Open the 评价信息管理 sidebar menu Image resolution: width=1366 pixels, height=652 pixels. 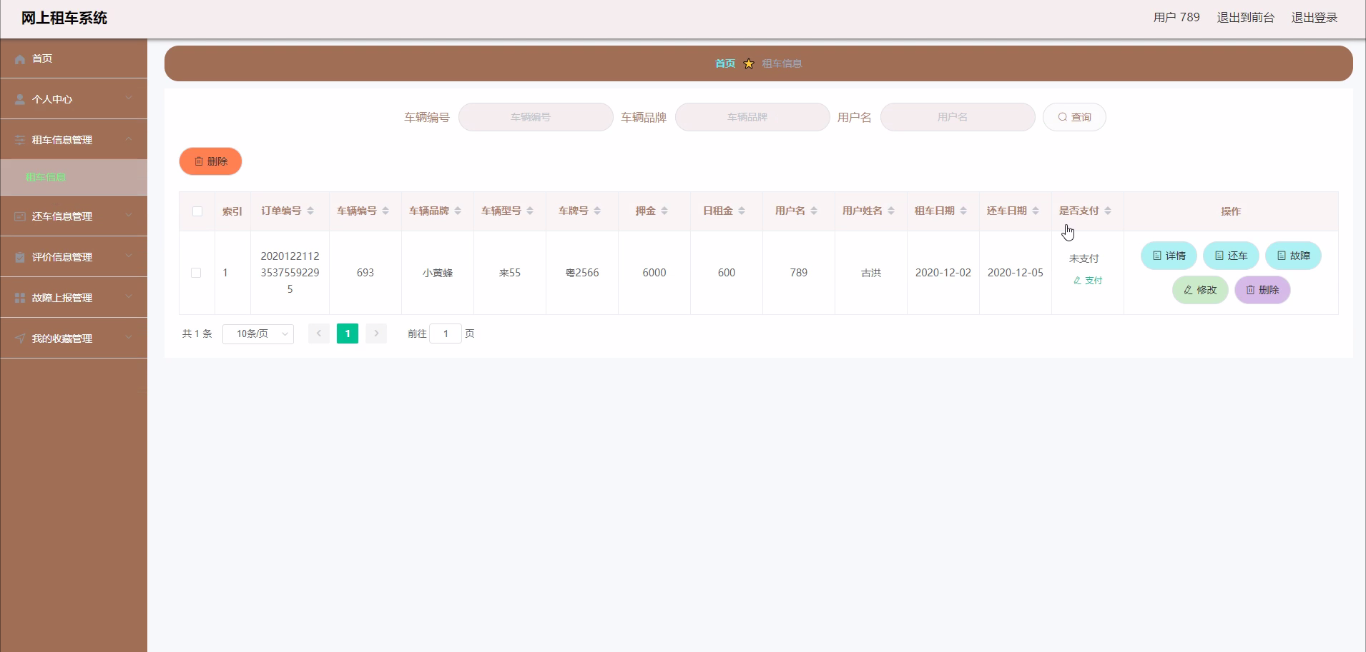pyautogui.click(x=73, y=257)
